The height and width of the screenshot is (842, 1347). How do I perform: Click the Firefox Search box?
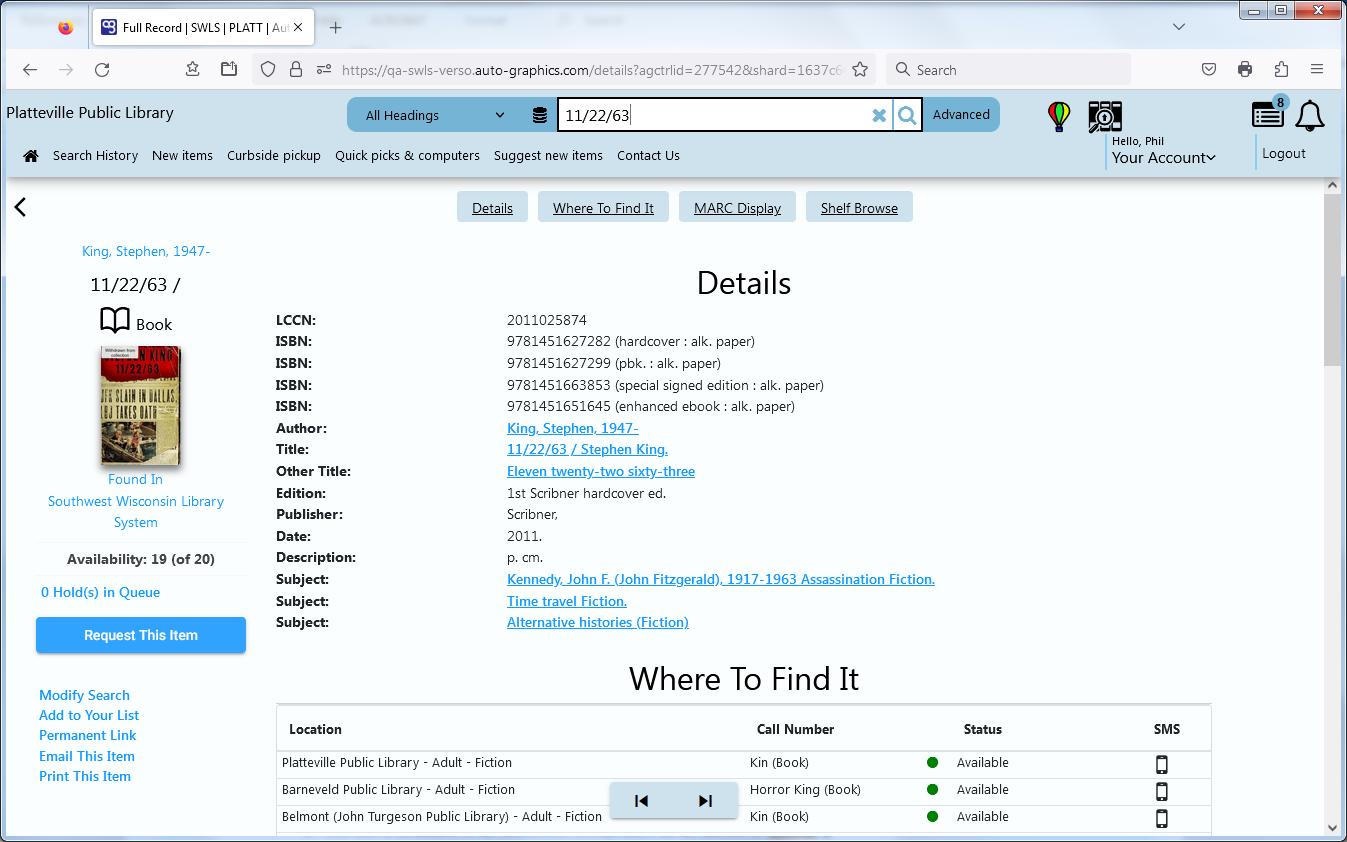[1008, 69]
